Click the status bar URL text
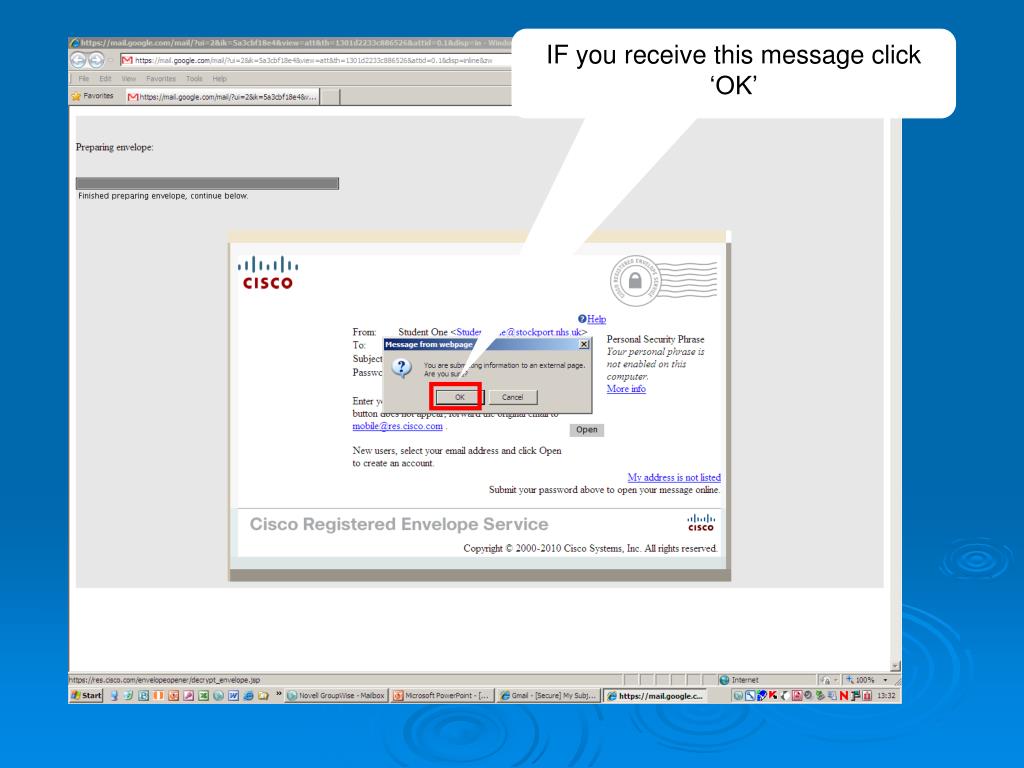Image resolution: width=1024 pixels, height=768 pixels. pyautogui.click(x=164, y=680)
